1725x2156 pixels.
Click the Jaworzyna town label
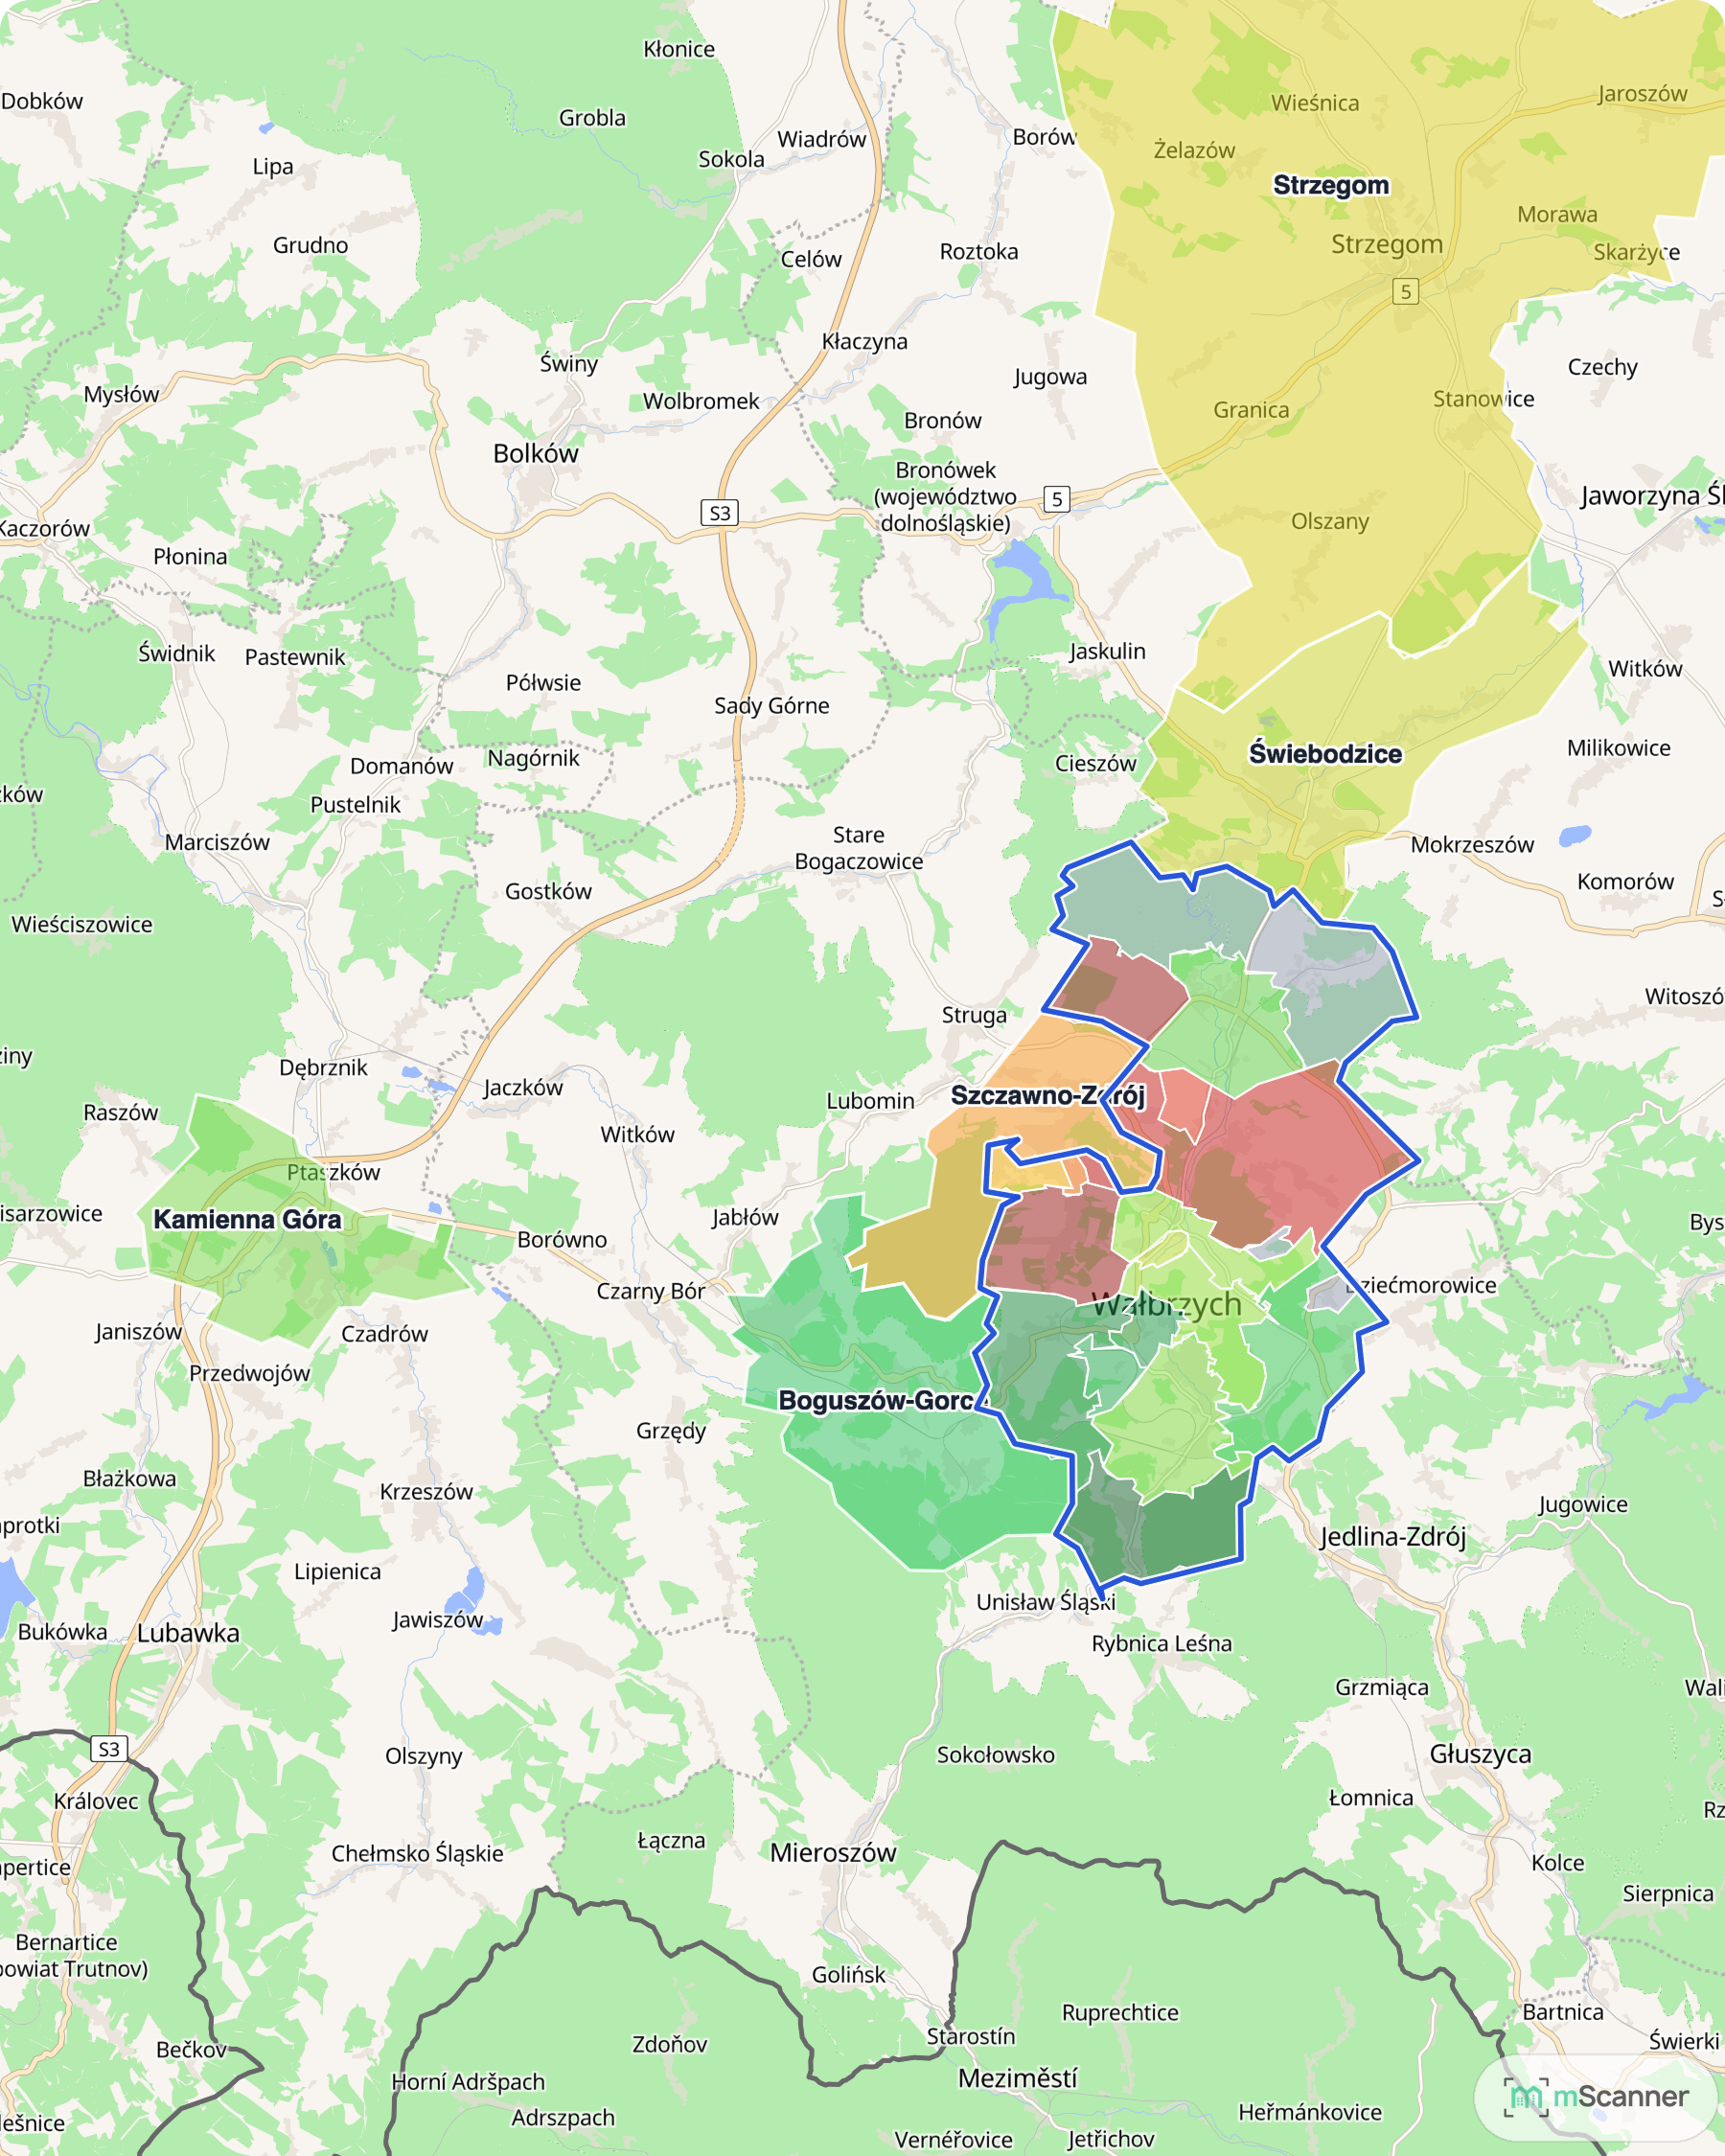(x=1651, y=495)
